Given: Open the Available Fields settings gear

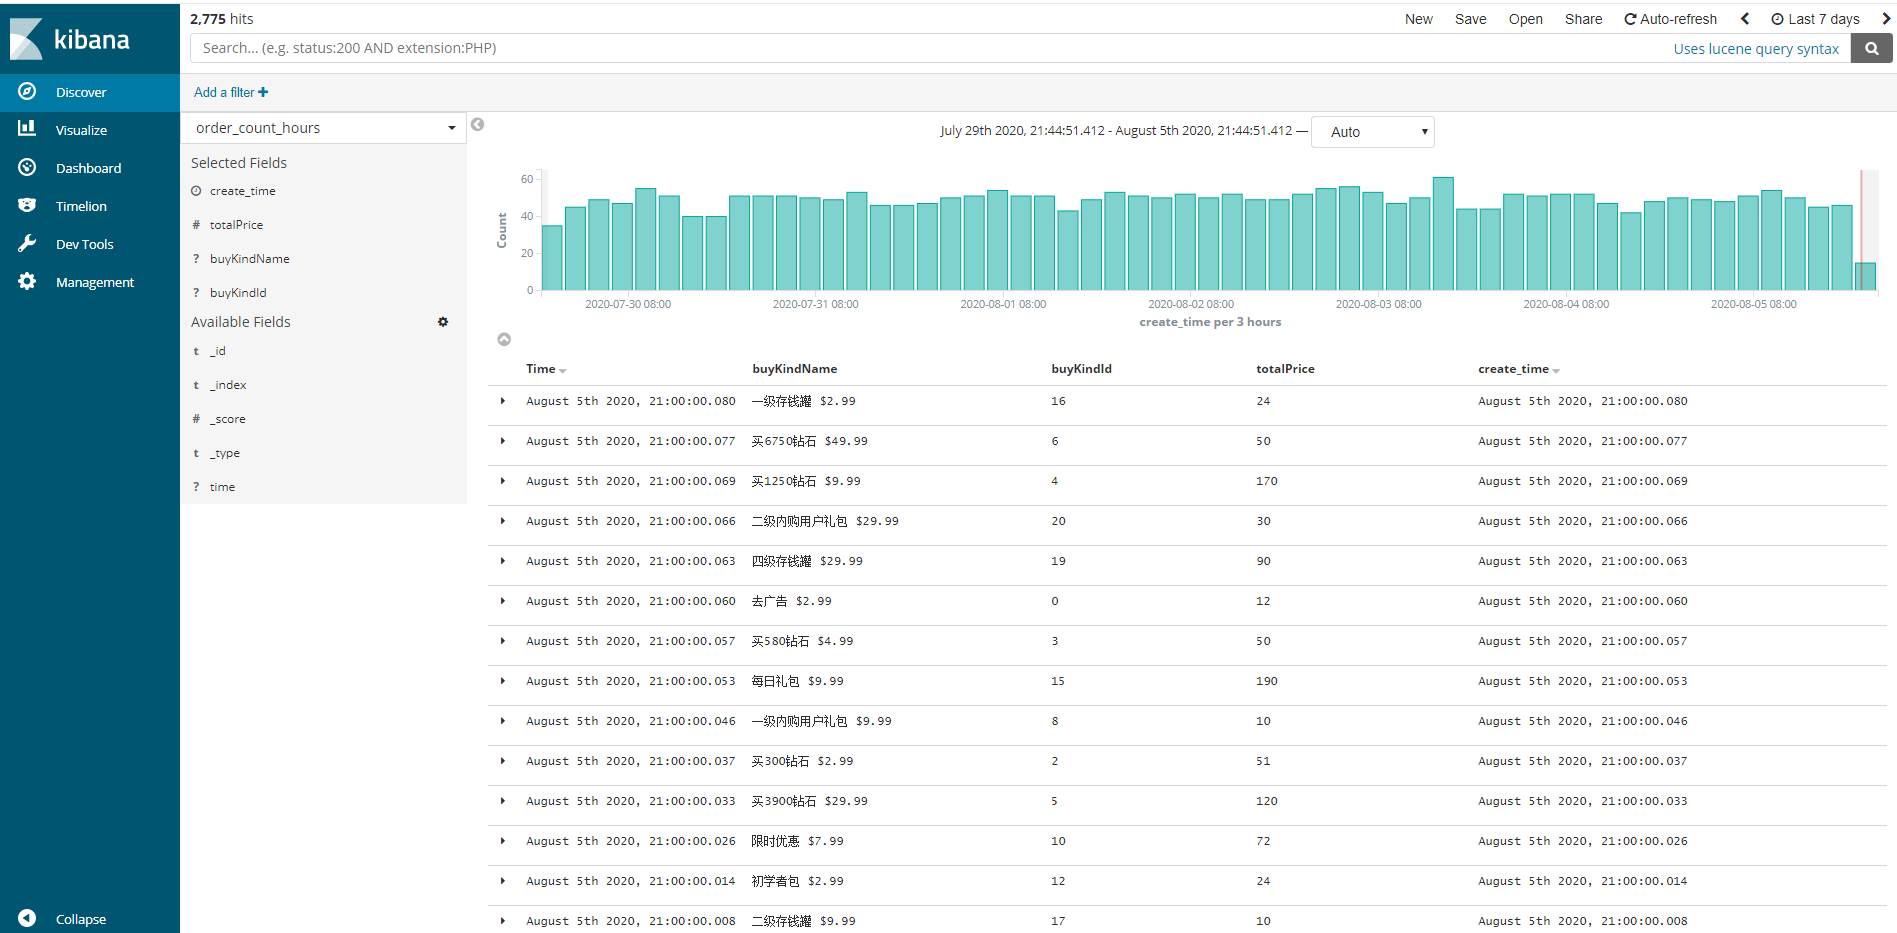Looking at the screenshot, I should pos(443,322).
